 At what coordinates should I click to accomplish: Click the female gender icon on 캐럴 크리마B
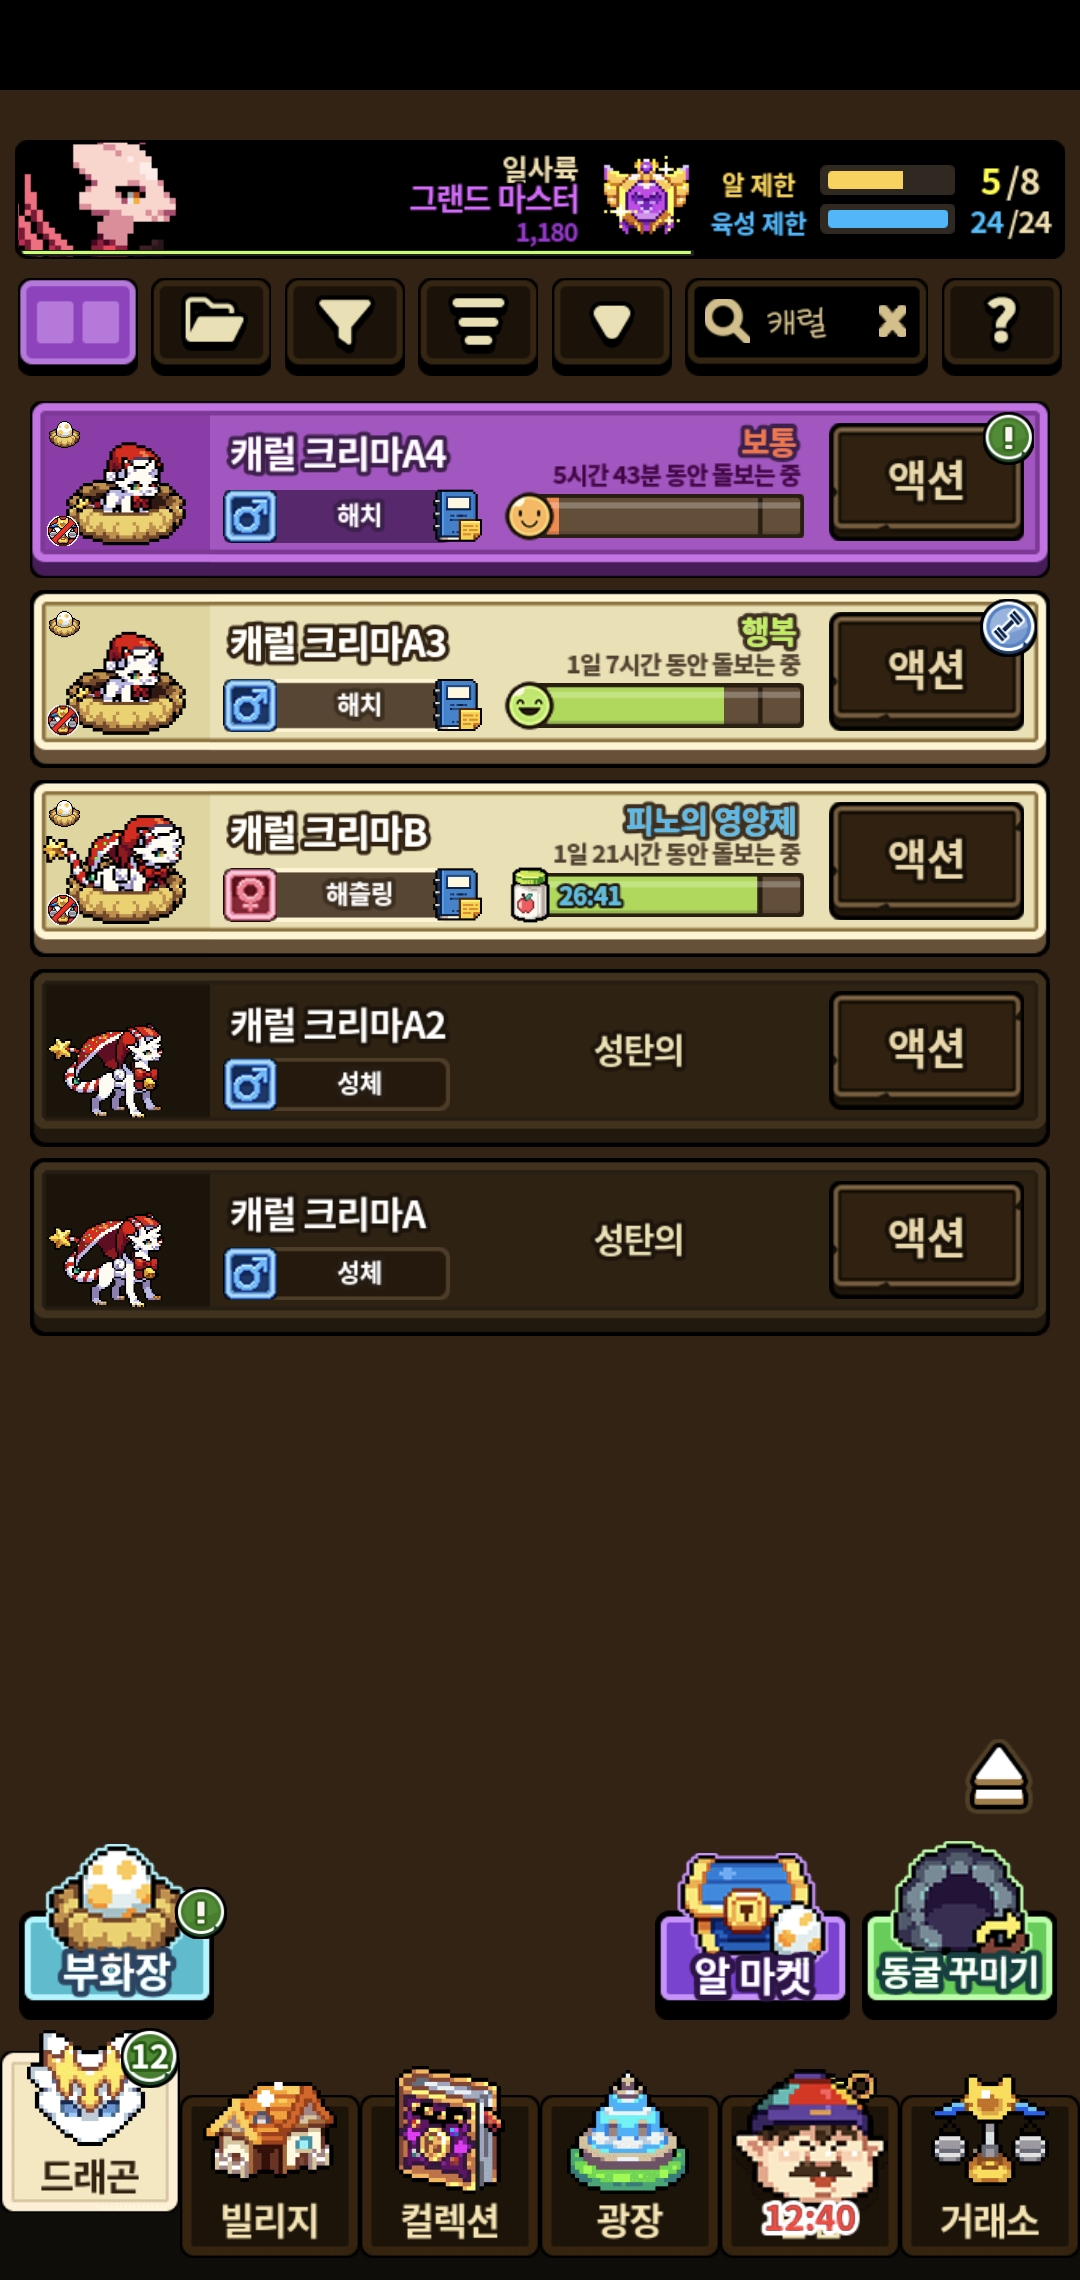pos(250,894)
